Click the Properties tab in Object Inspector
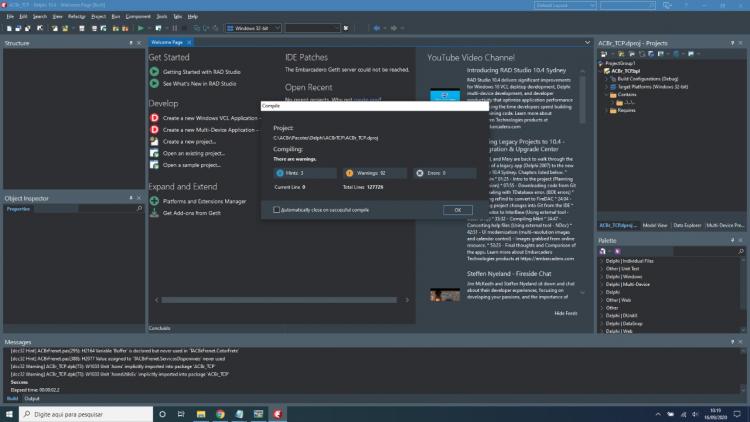This screenshot has height=422, width=750. (x=18, y=209)
